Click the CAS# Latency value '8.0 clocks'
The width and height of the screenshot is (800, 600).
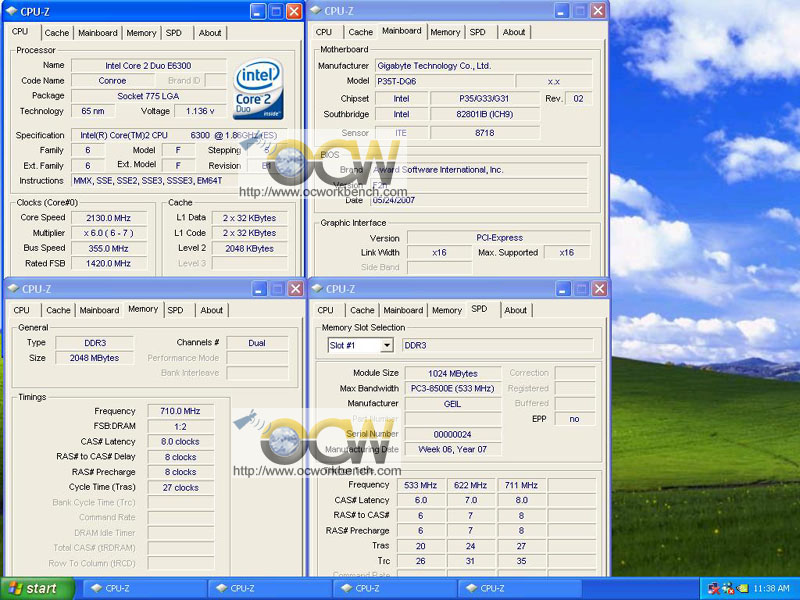(x=180, y=441)
